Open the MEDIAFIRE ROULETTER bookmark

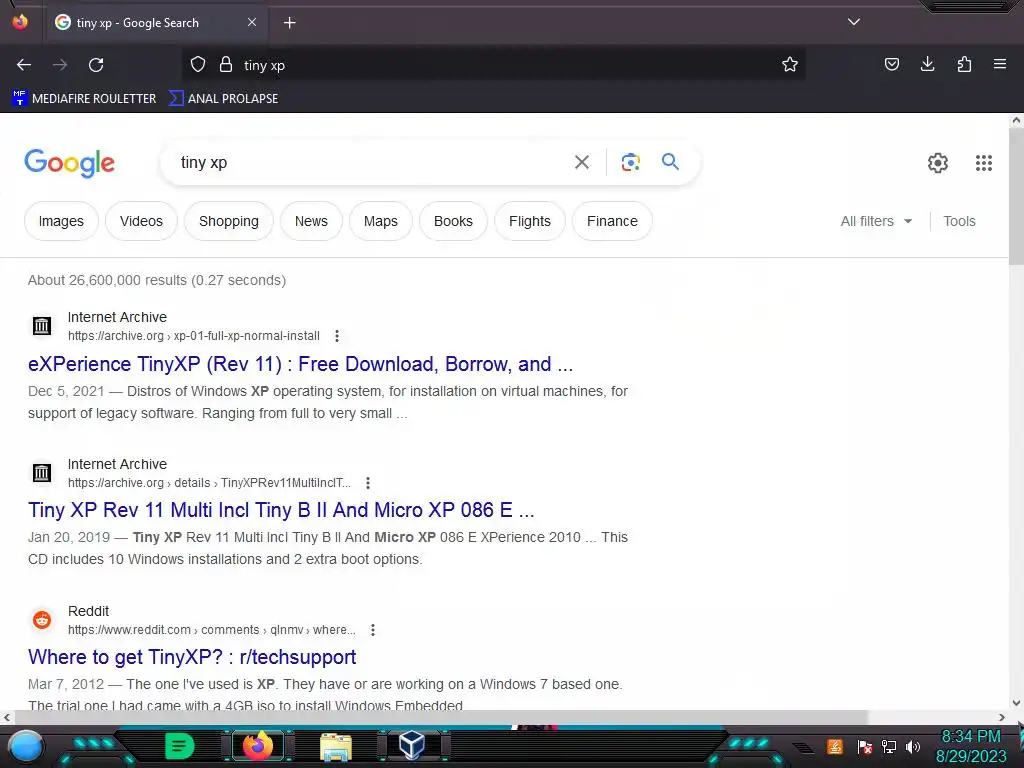click(x=84, y=99)
